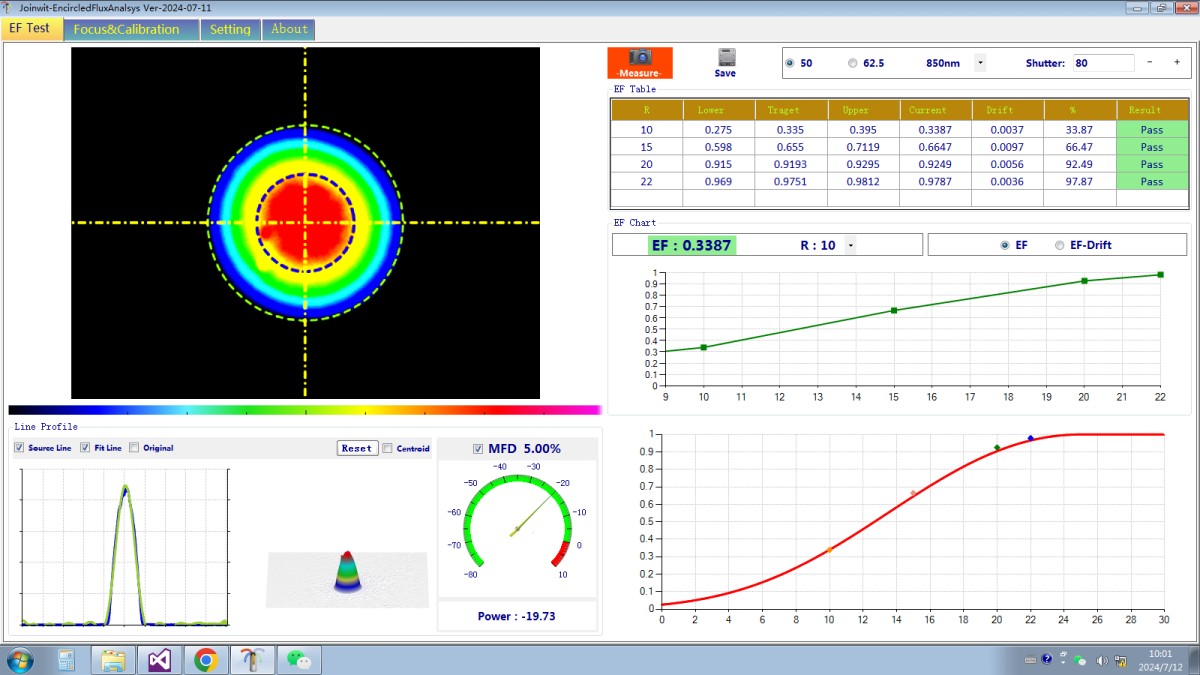The height and width of the screenshot is (675, 1200).
Task: Open WeChat from the taskbar
Action: (x=298, y=659)
